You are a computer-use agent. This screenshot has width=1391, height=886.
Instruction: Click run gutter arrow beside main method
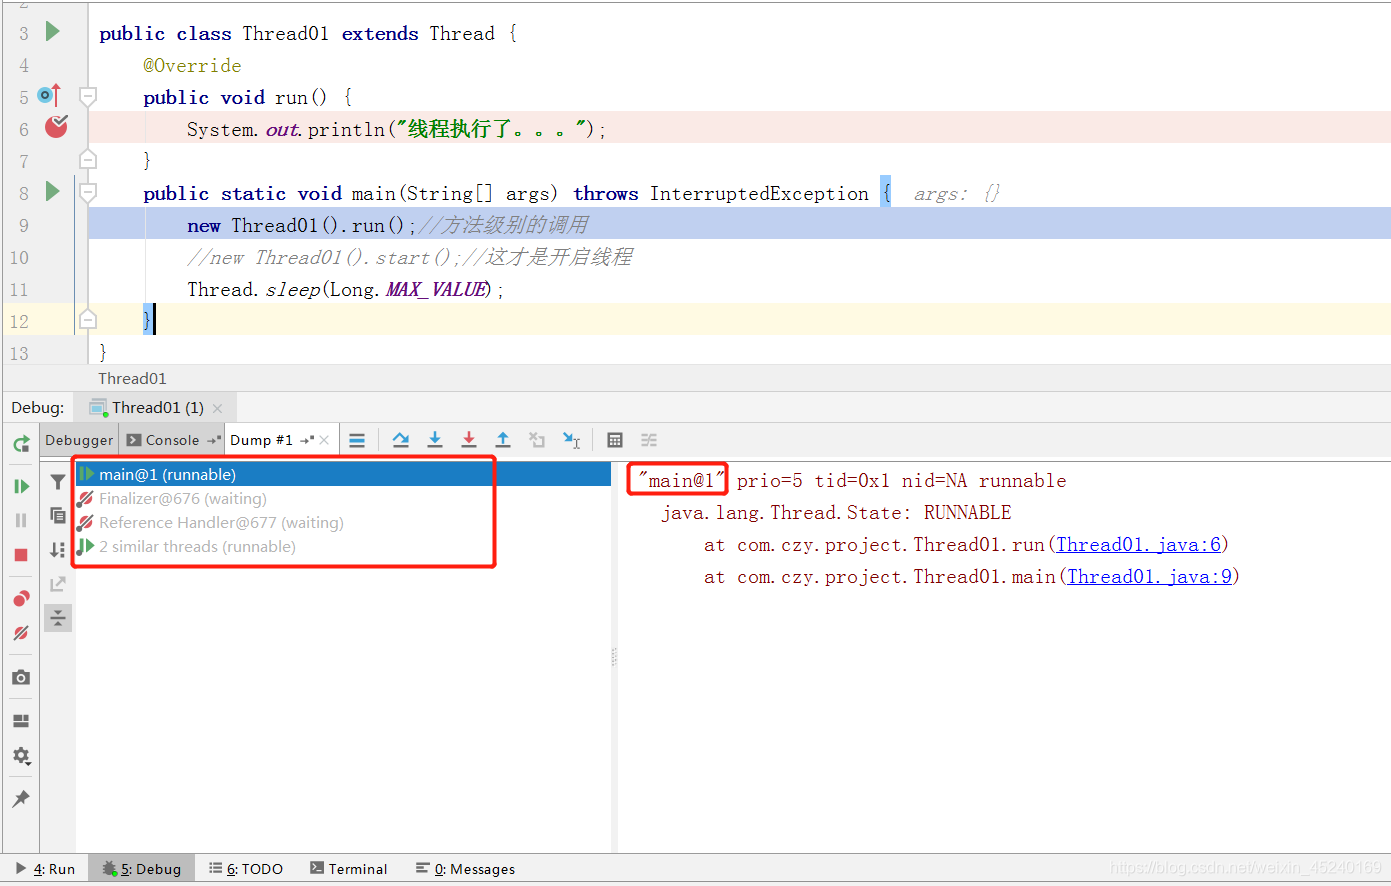[x=53, y=192]
